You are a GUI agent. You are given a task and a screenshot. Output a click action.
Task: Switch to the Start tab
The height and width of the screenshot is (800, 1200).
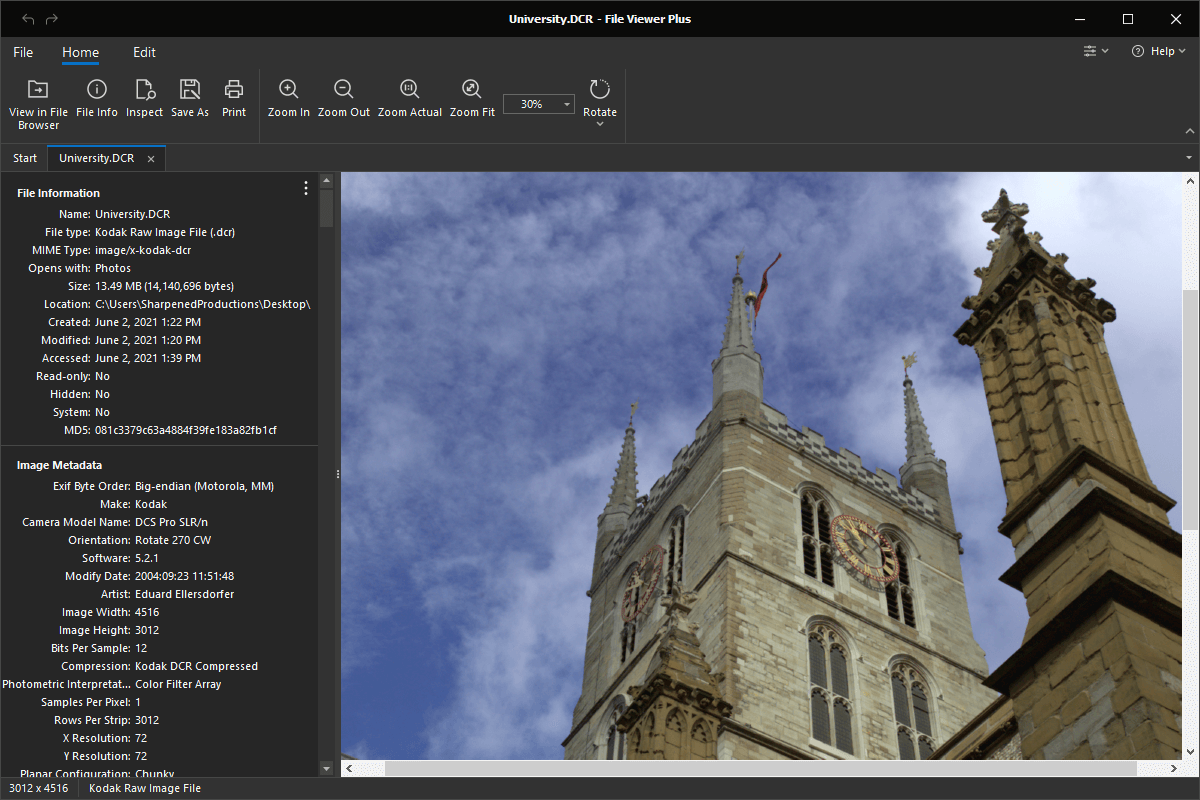25,158
